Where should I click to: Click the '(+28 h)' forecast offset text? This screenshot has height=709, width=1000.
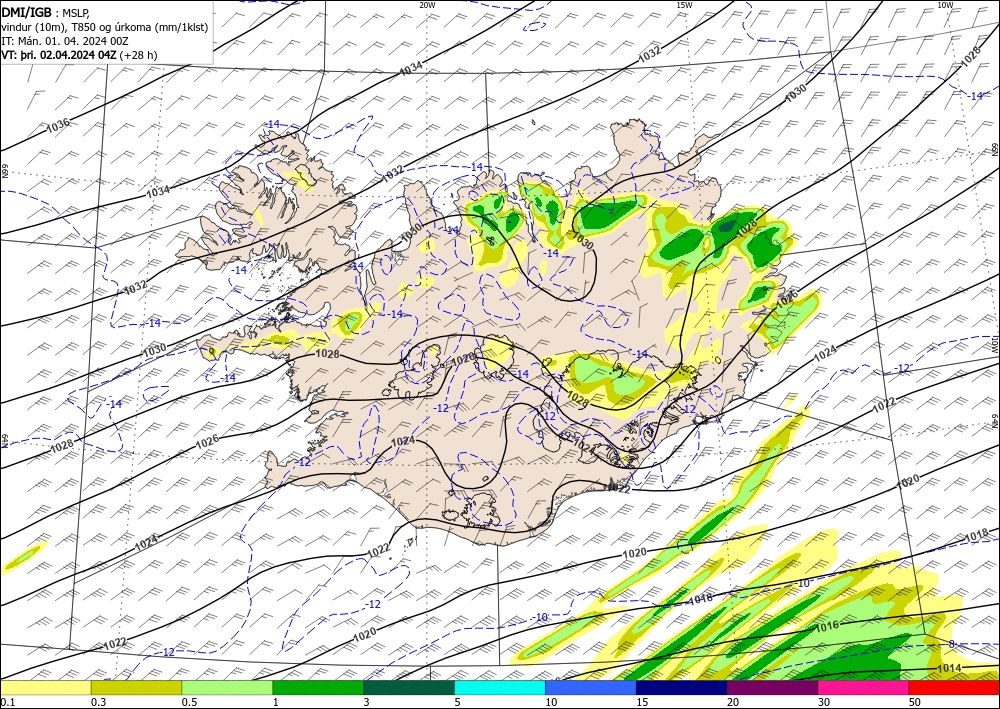(x=138, y=55)
